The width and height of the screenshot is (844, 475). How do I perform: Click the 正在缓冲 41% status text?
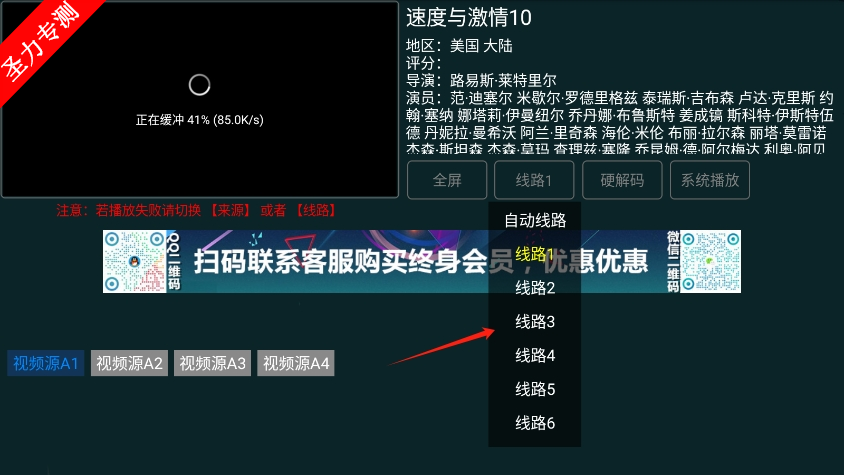point(200,120)
